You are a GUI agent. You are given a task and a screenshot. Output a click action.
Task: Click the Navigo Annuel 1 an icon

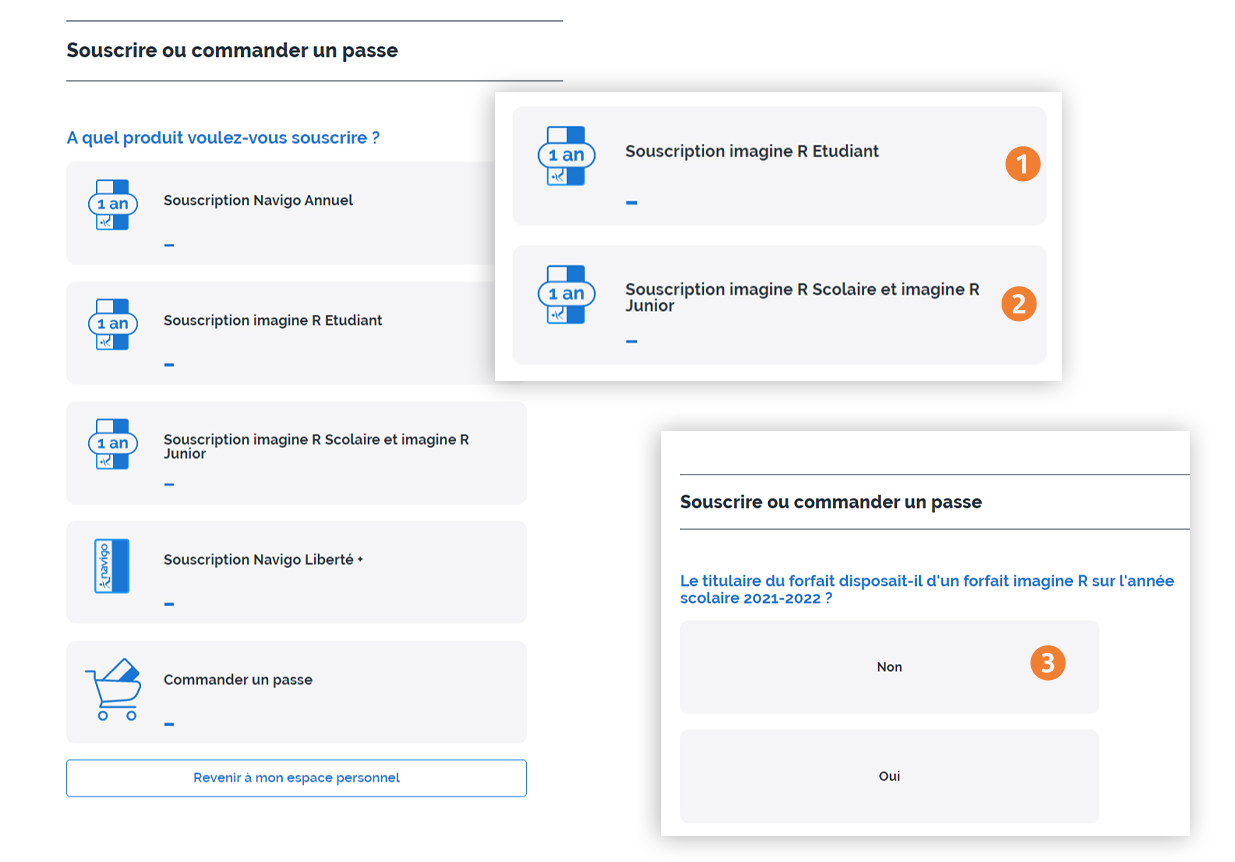coord(112,204)
